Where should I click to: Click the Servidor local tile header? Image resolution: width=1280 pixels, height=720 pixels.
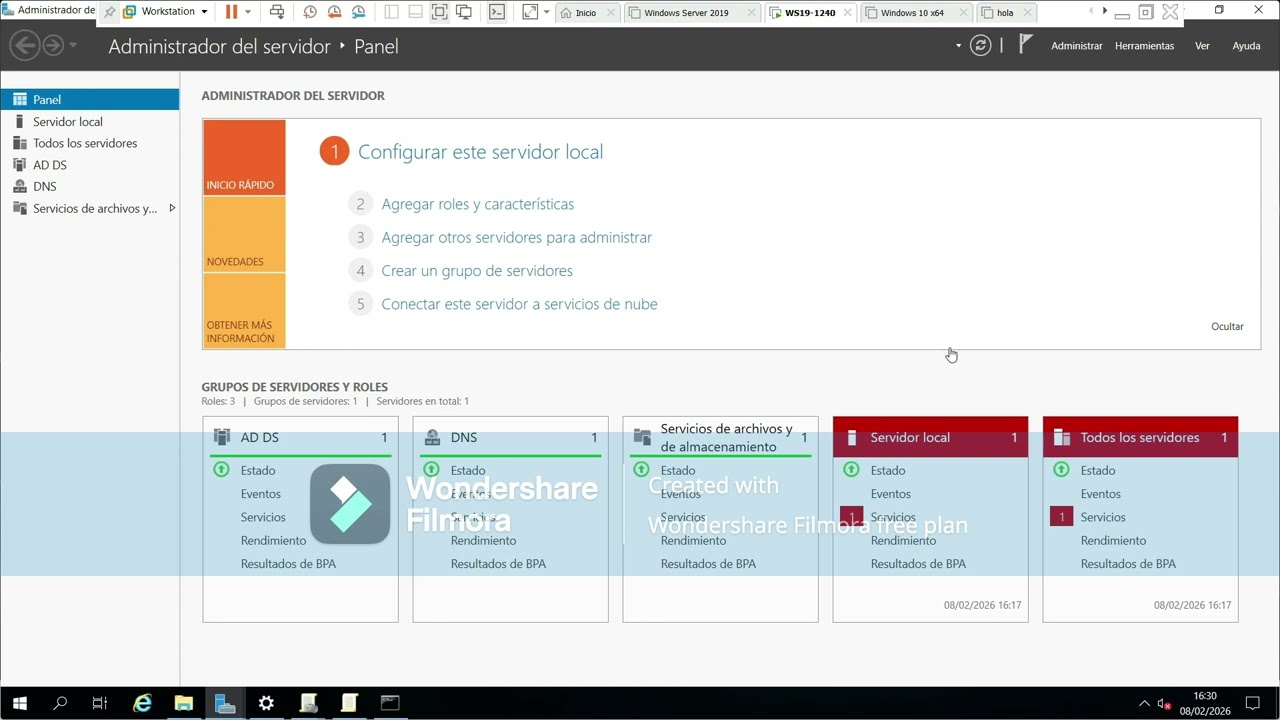930,437
